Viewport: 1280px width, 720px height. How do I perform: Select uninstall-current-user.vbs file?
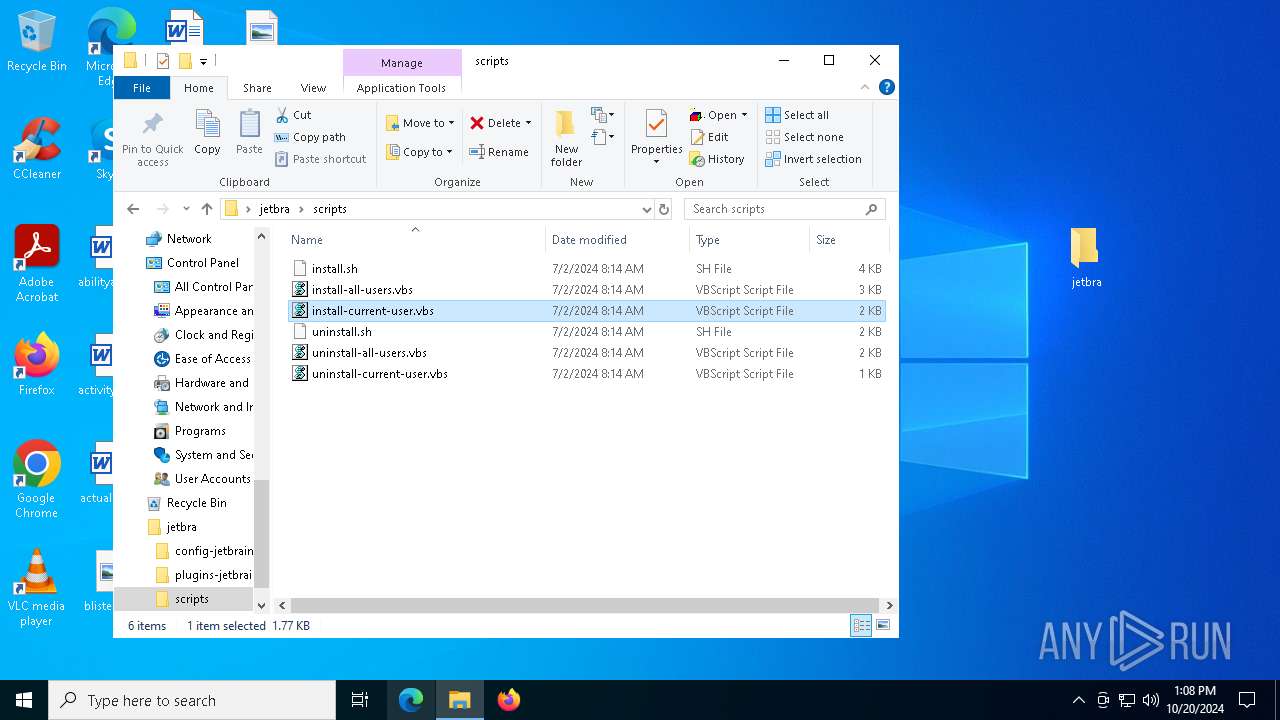click(586, 374)
